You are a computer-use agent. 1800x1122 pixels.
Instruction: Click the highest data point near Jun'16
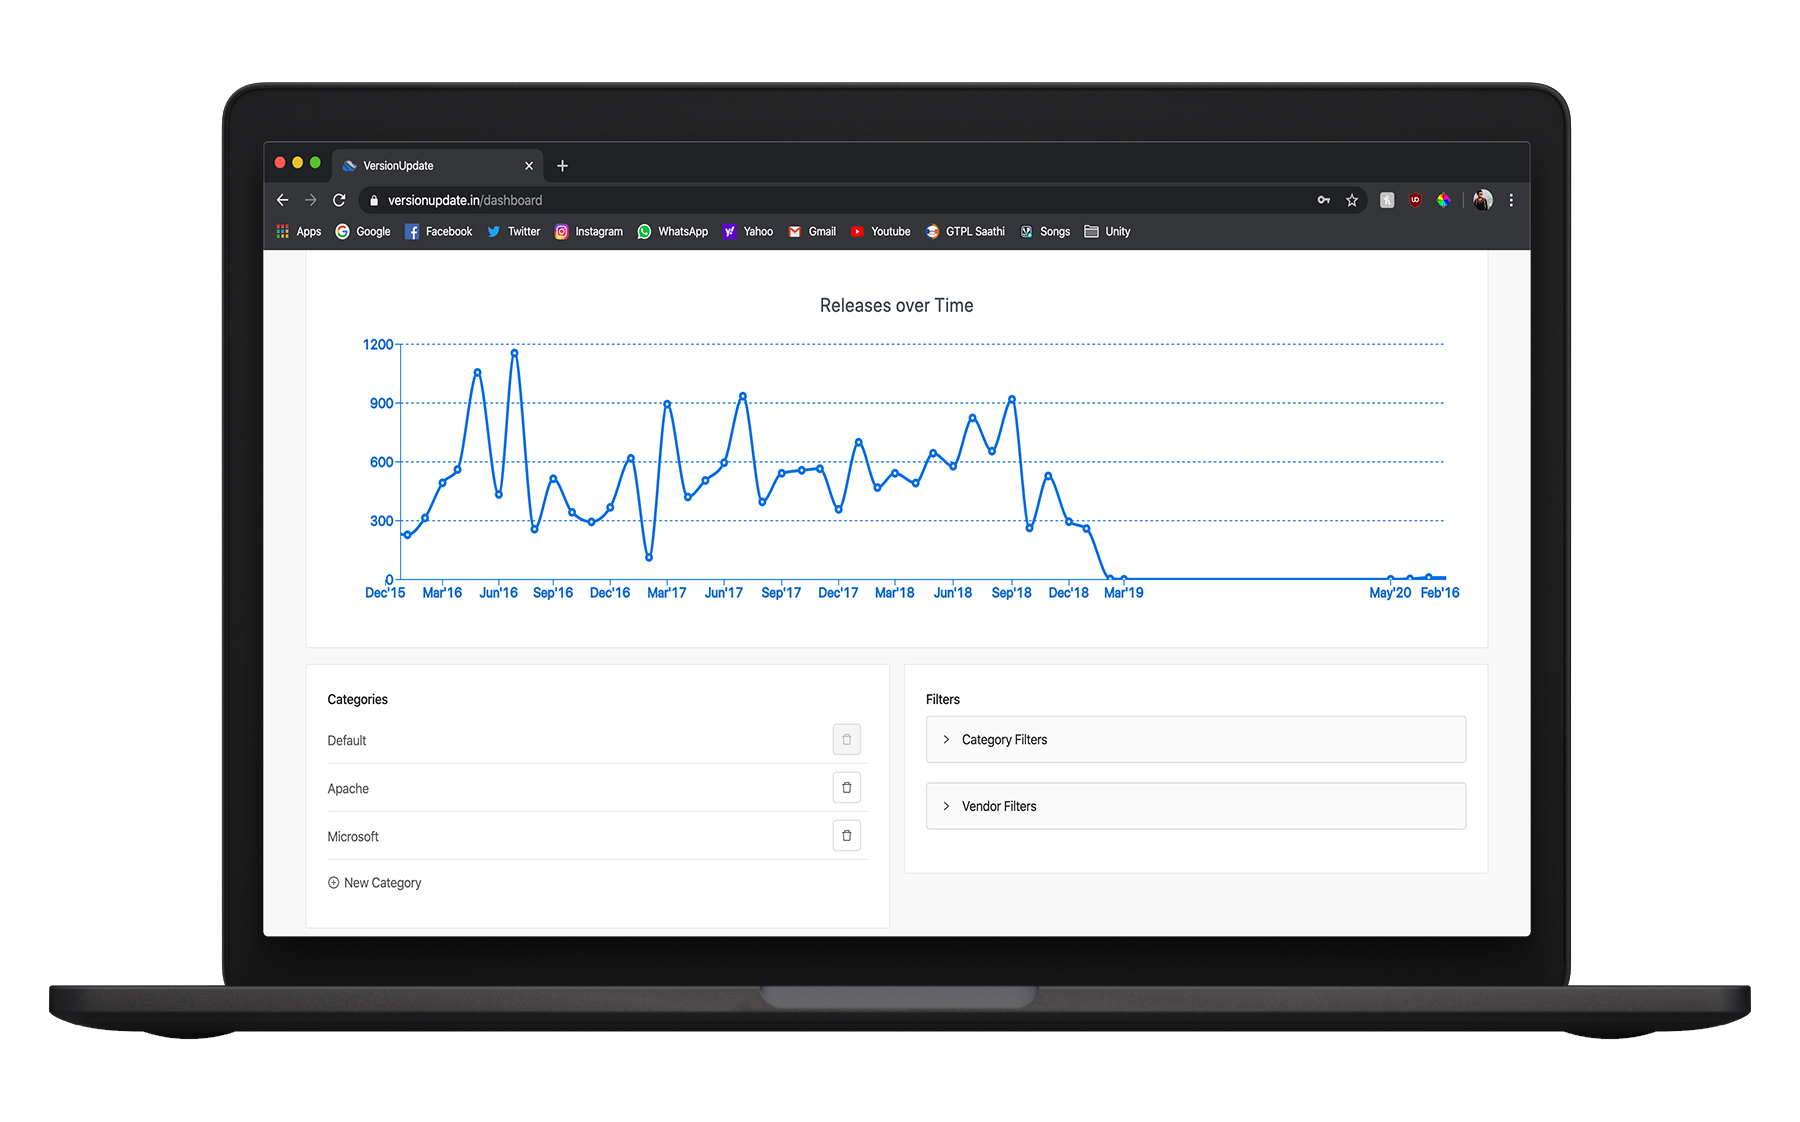[514, 353]
